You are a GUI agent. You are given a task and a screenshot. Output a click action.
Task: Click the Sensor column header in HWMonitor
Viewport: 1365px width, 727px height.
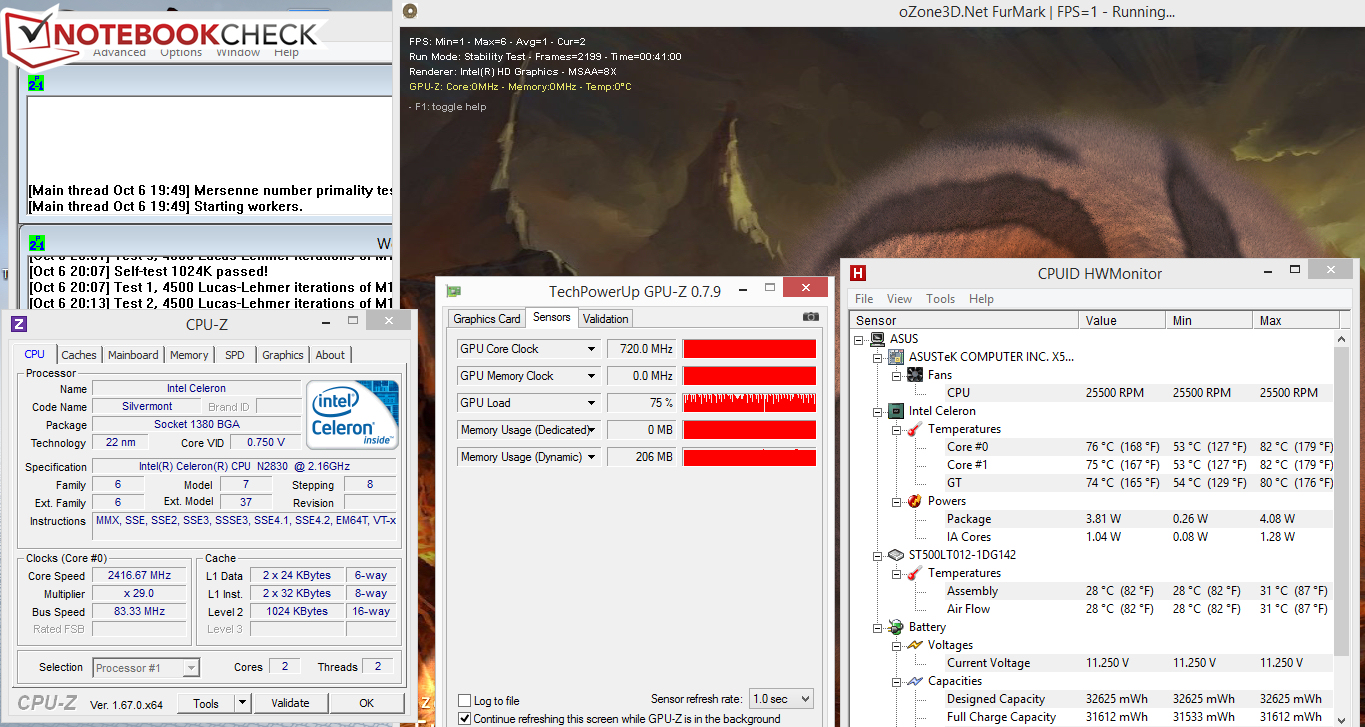pos(964,321)
